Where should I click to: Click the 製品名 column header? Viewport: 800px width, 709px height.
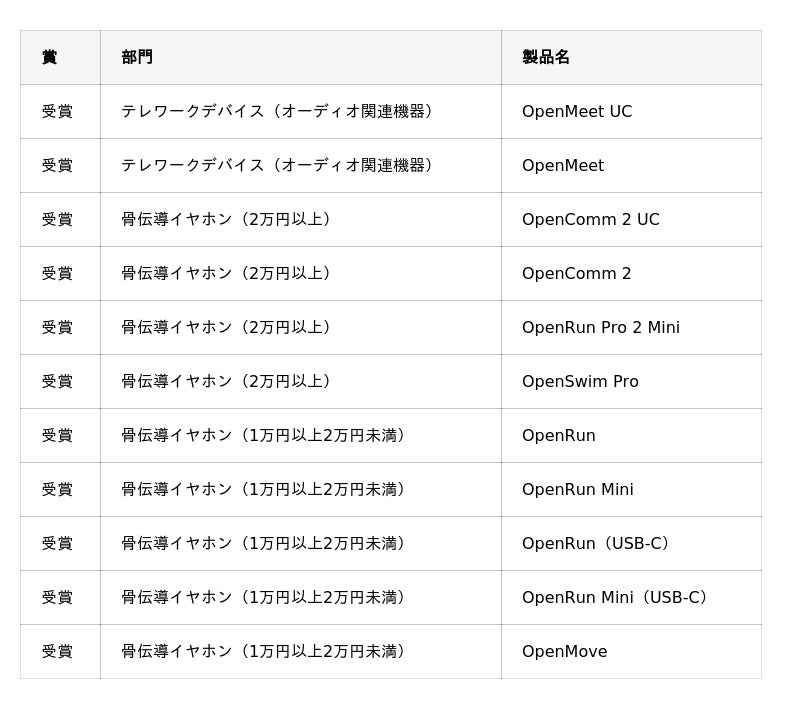point(546,57)
